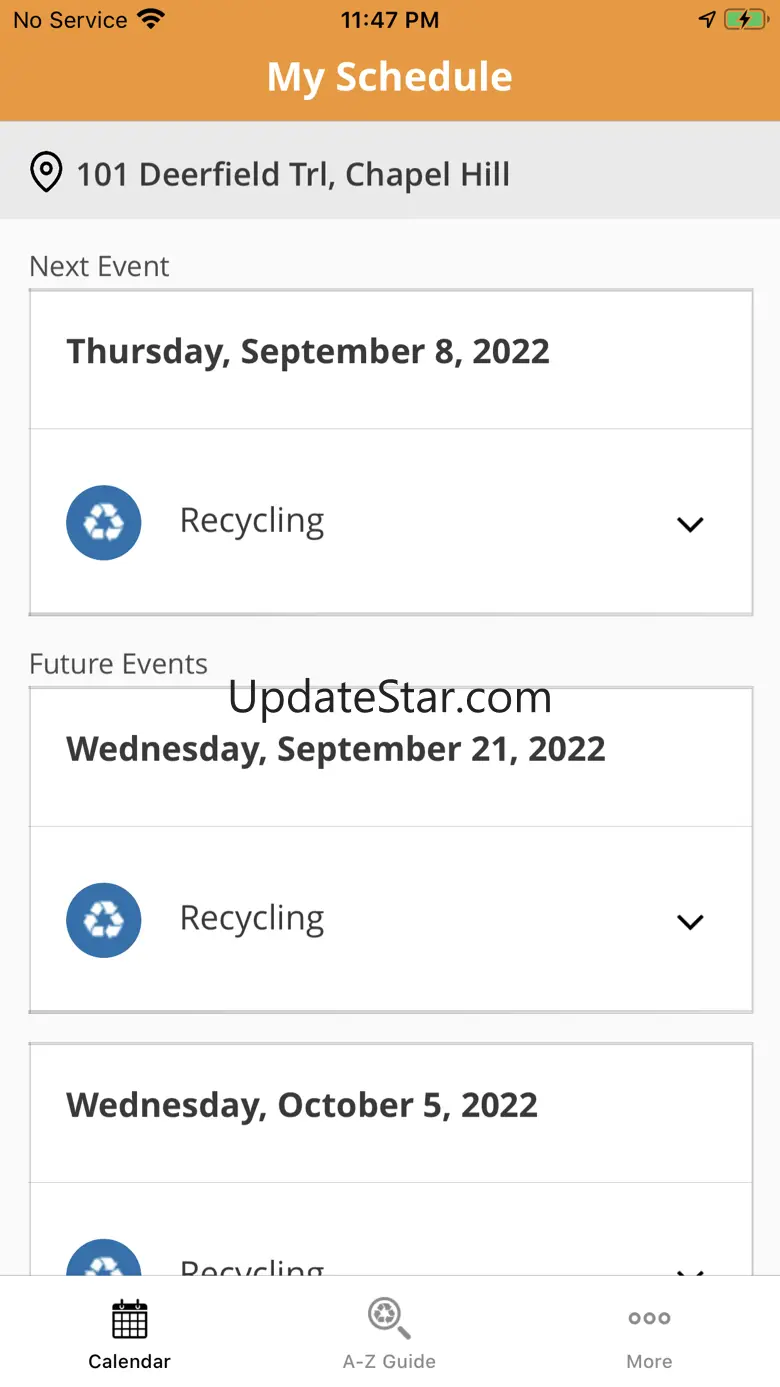Screen dimensions: 780x1387
Task: Open the A-Z Guide search icon
Action: click(389, 1319)
